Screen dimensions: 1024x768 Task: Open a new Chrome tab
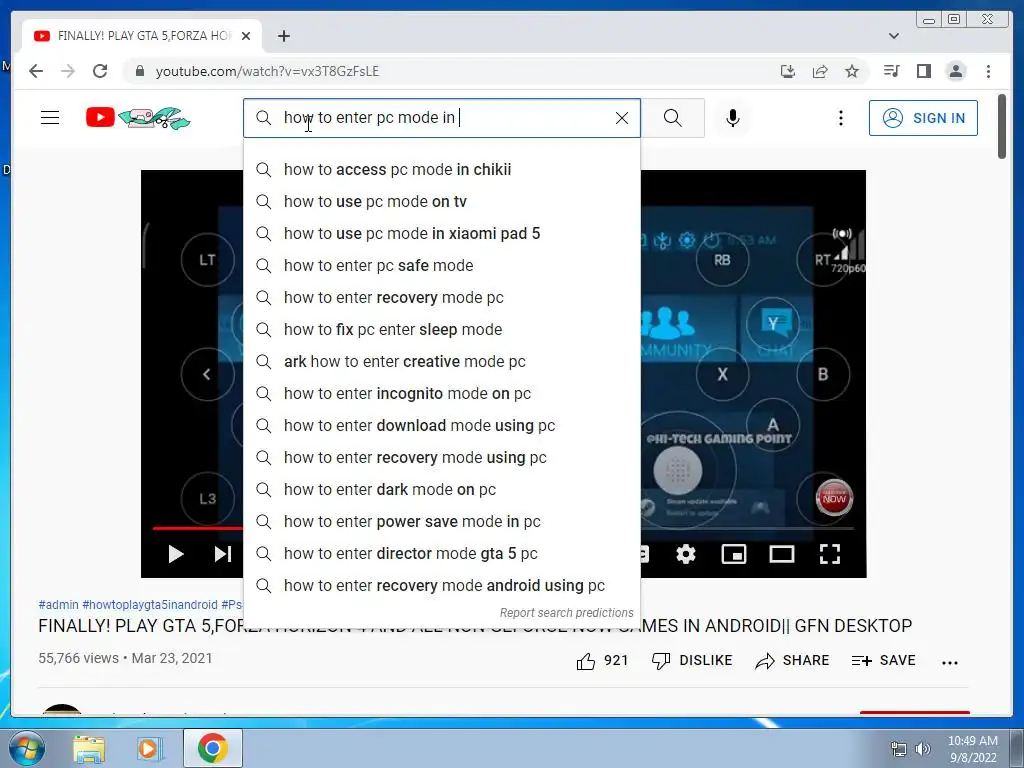[x=283, y=36]
